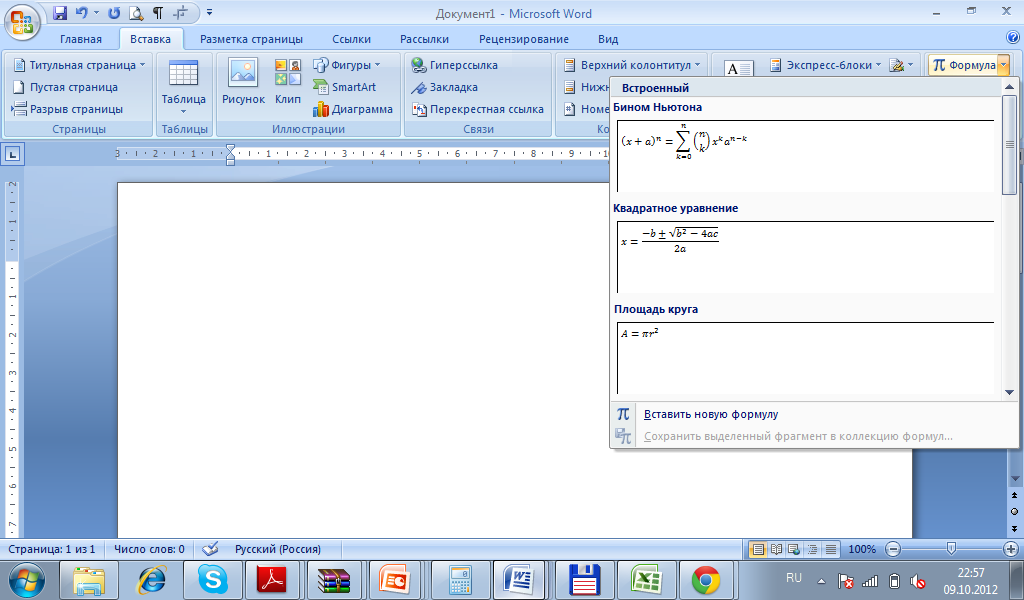The image size is (1024, 600).
Task: Save the document from the quick access toolbar
Action: pos(60,12)
